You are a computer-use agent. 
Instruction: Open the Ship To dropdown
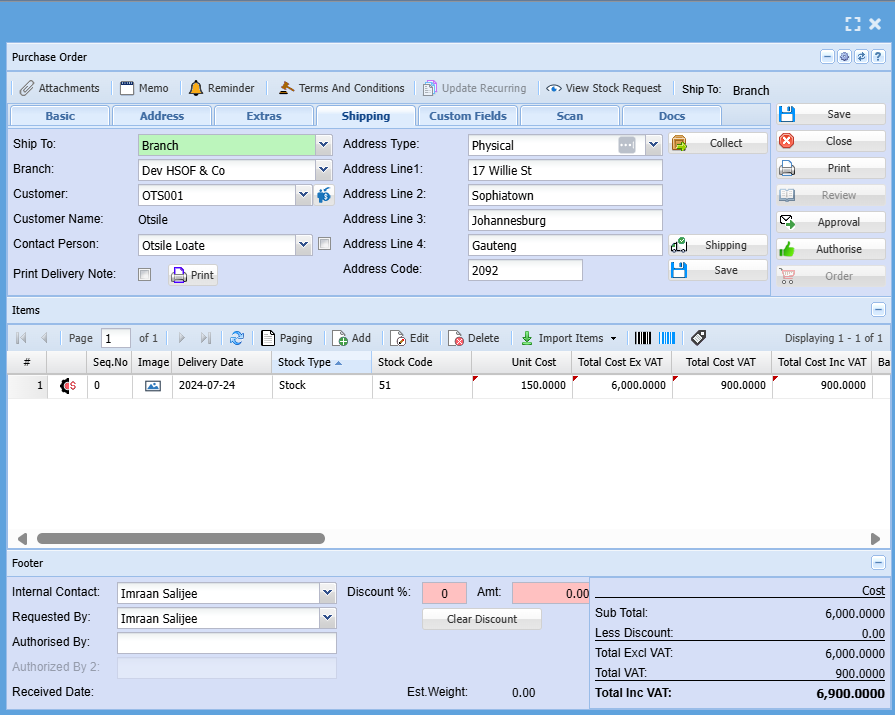[323, 145]
